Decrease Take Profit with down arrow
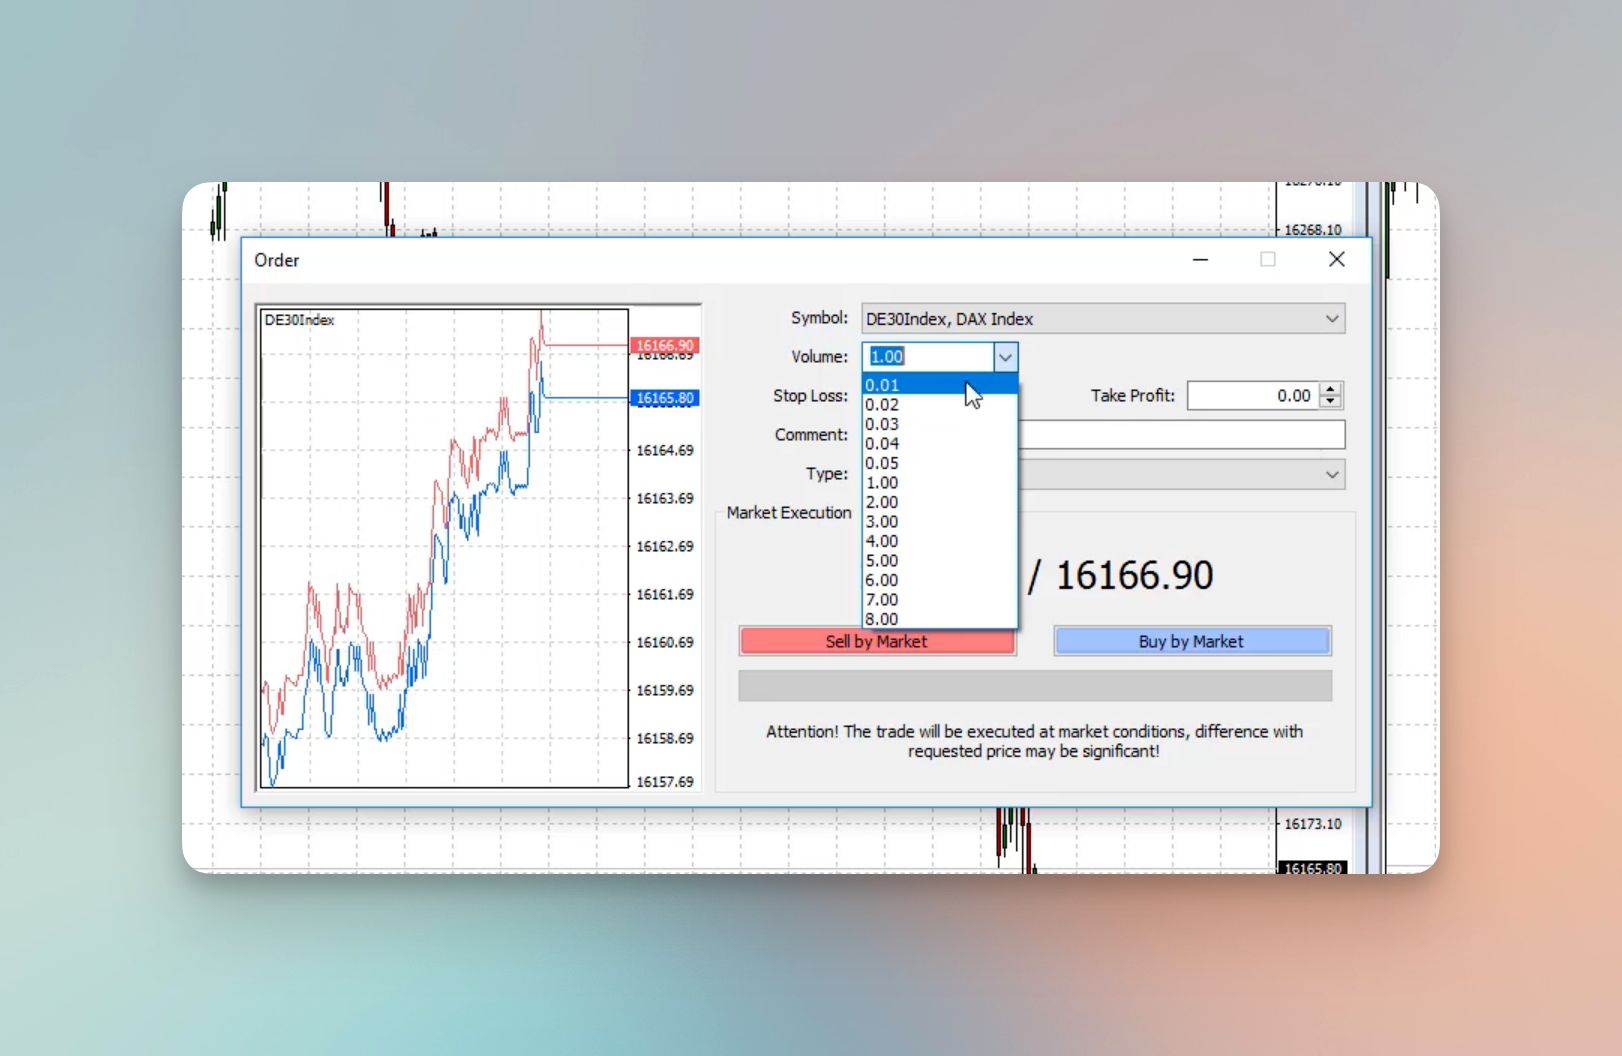The image size is (1622, 1056). [1330, 402]
